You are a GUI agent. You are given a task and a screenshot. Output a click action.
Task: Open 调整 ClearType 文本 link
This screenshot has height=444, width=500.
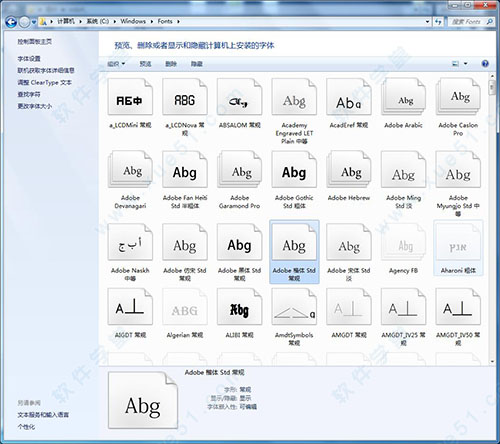(45, 82)
